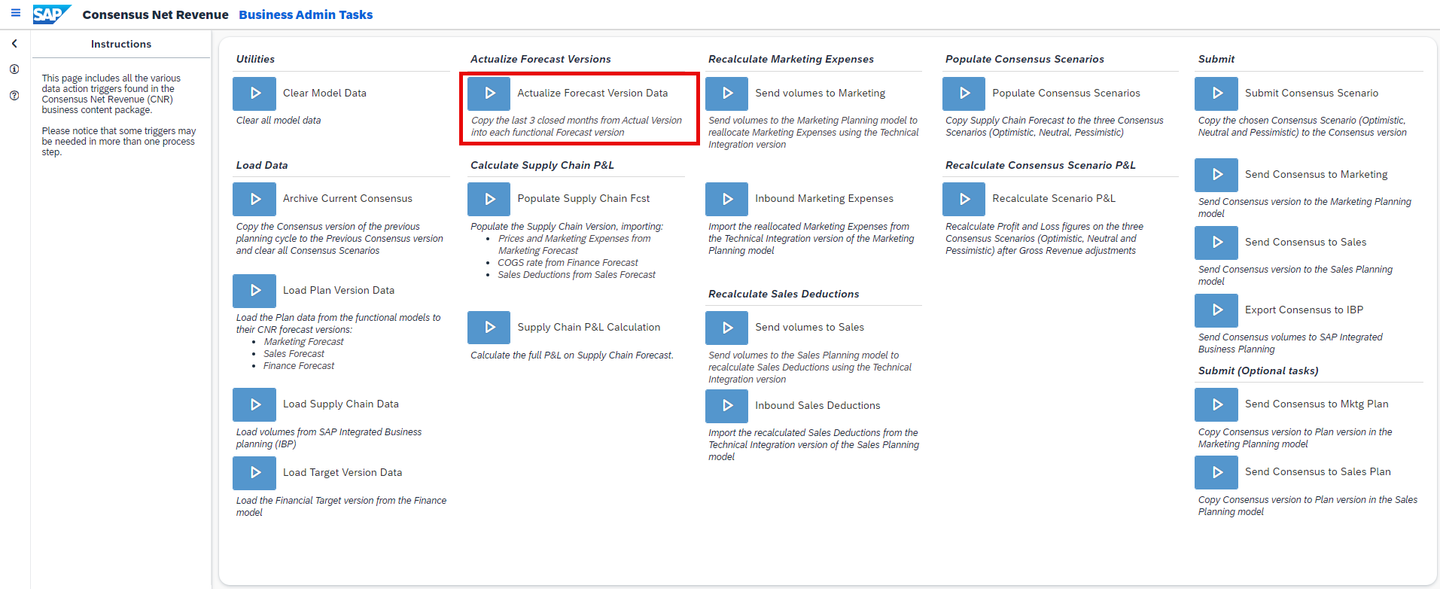The height and width of the screenshot is (589, 1440).
Task: Run Send Consensus to Marketing trigger
Action: (x=1216, y=174)
